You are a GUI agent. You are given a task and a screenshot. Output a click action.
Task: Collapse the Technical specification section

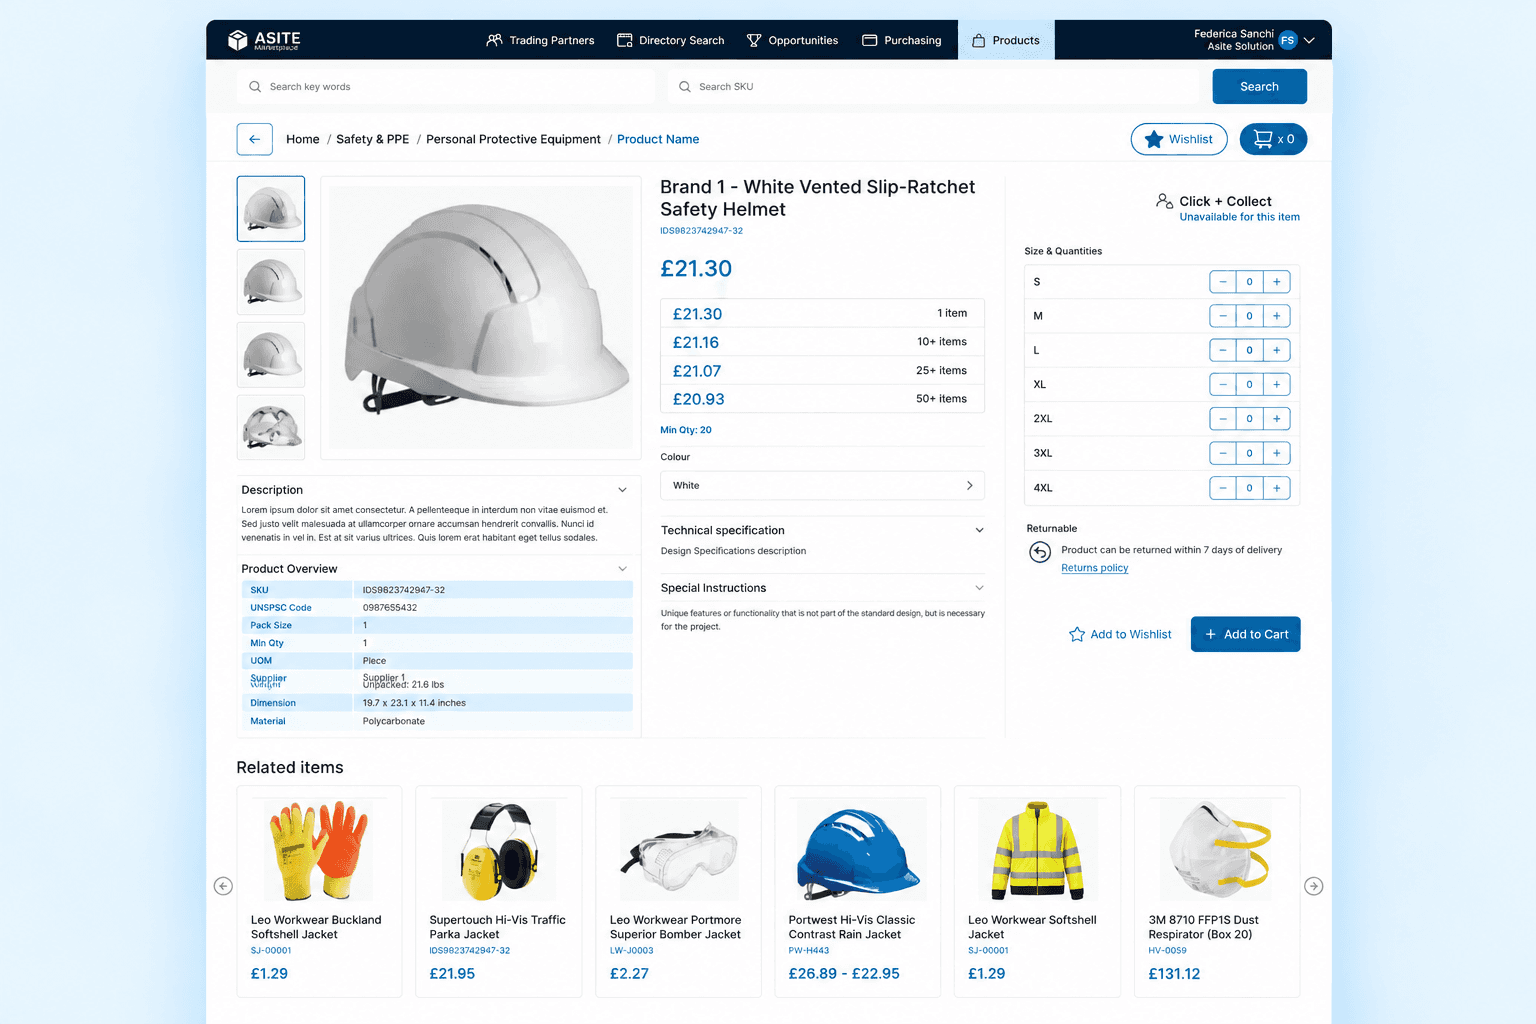[979, 530]
